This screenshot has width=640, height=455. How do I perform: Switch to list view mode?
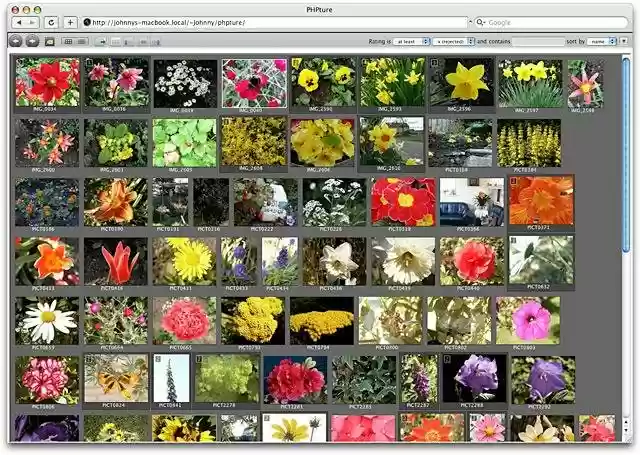click(x=80, y=42)
